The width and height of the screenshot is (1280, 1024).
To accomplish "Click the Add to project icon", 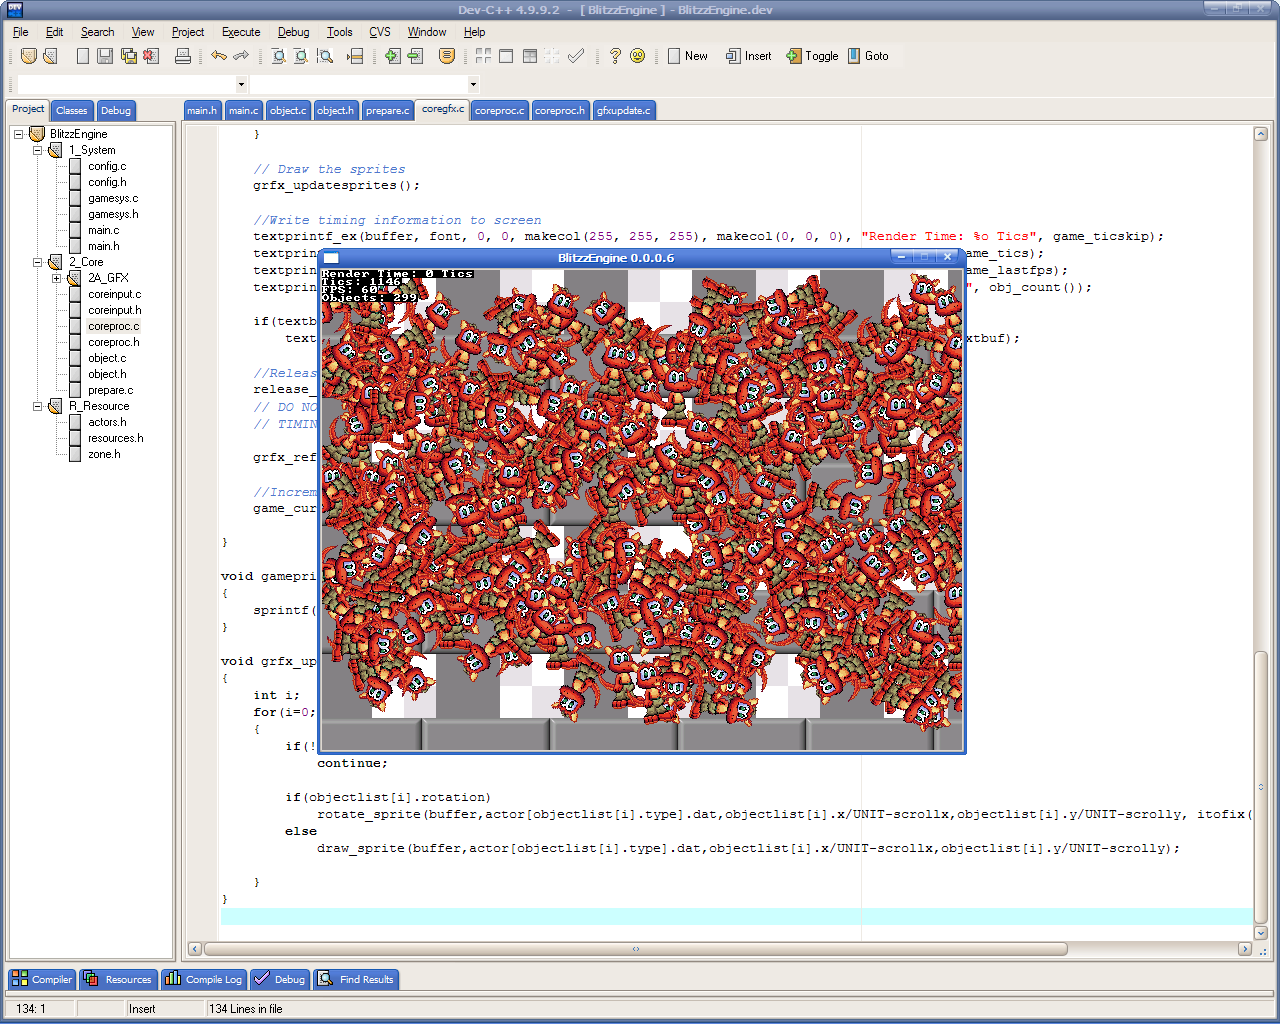I will (393, 56).
